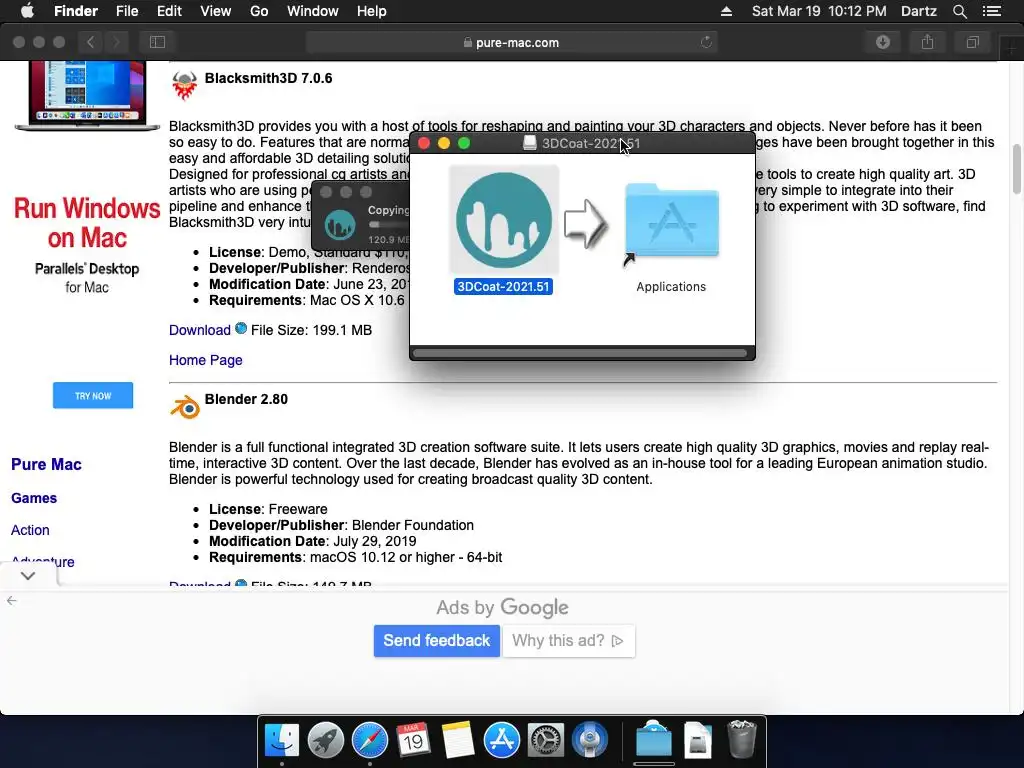Open Notification Center list icon
This screenshot has width=1024, height=768.
tap(992, 11)
